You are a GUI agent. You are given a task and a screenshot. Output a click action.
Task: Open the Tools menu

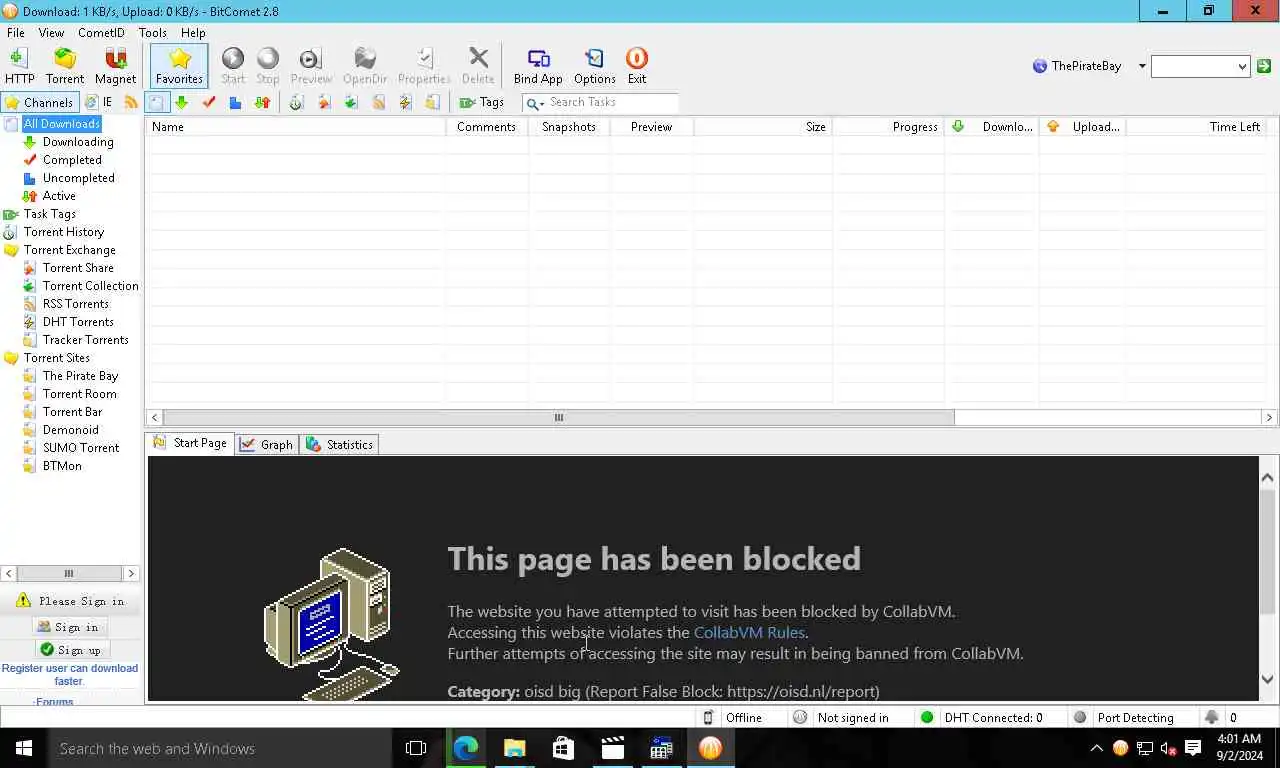pos(153,33)
